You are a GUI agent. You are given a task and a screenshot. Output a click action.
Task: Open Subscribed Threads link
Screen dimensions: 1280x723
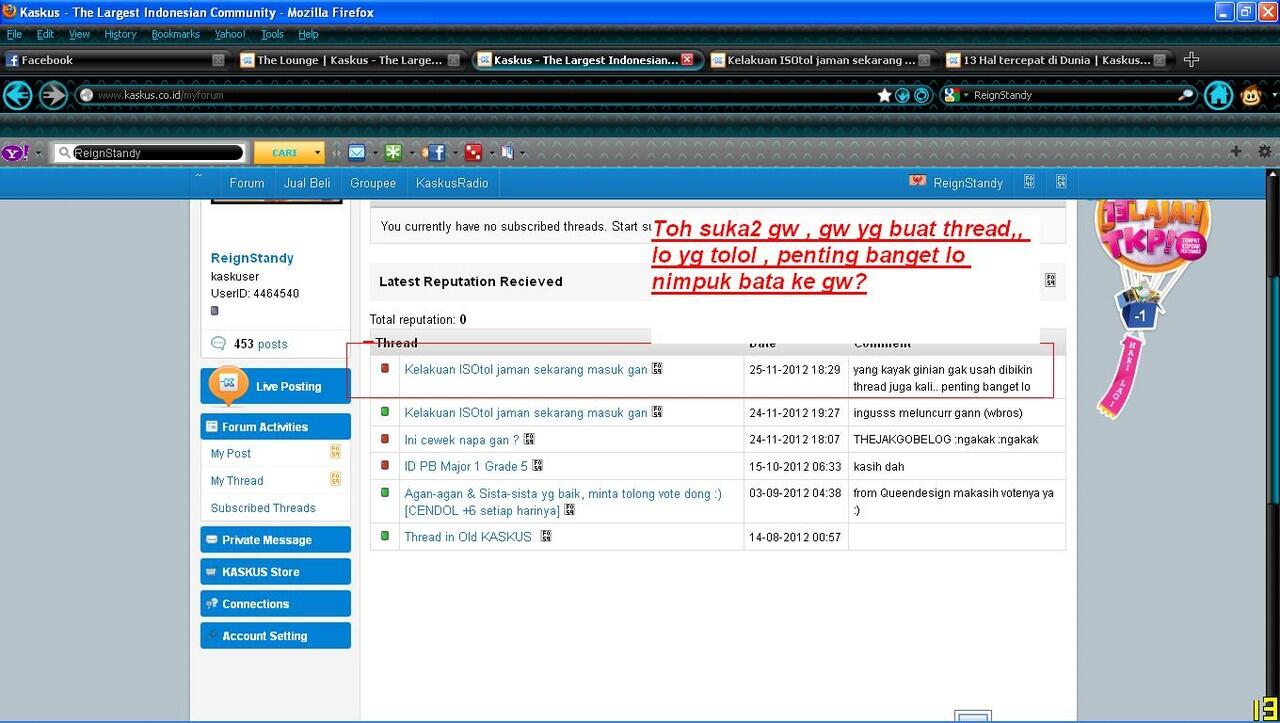[263, 508]
